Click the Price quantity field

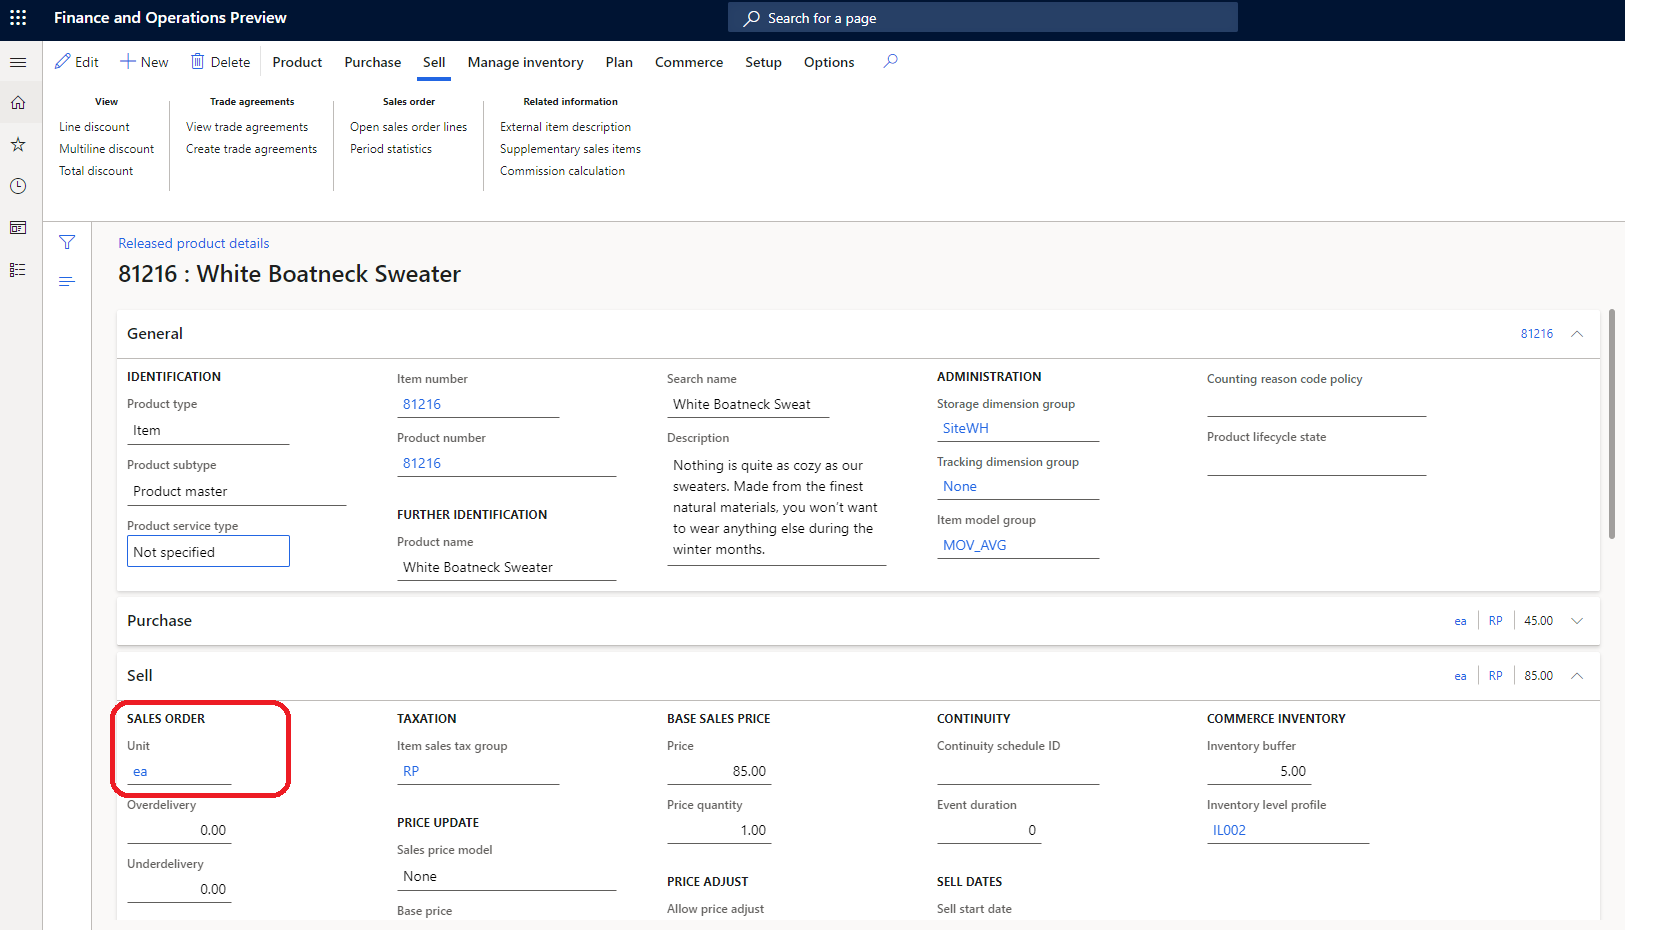coord(719,830)
